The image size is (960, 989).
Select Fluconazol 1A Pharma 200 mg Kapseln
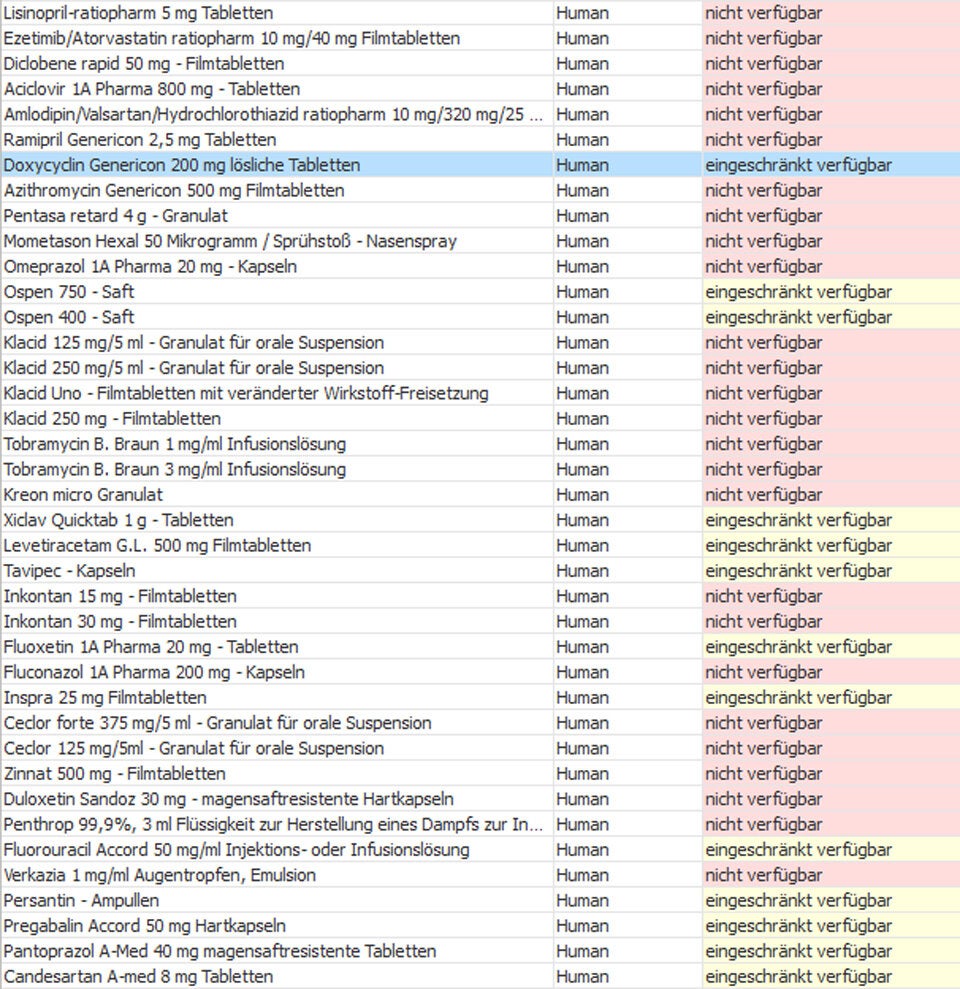(154, 672)
